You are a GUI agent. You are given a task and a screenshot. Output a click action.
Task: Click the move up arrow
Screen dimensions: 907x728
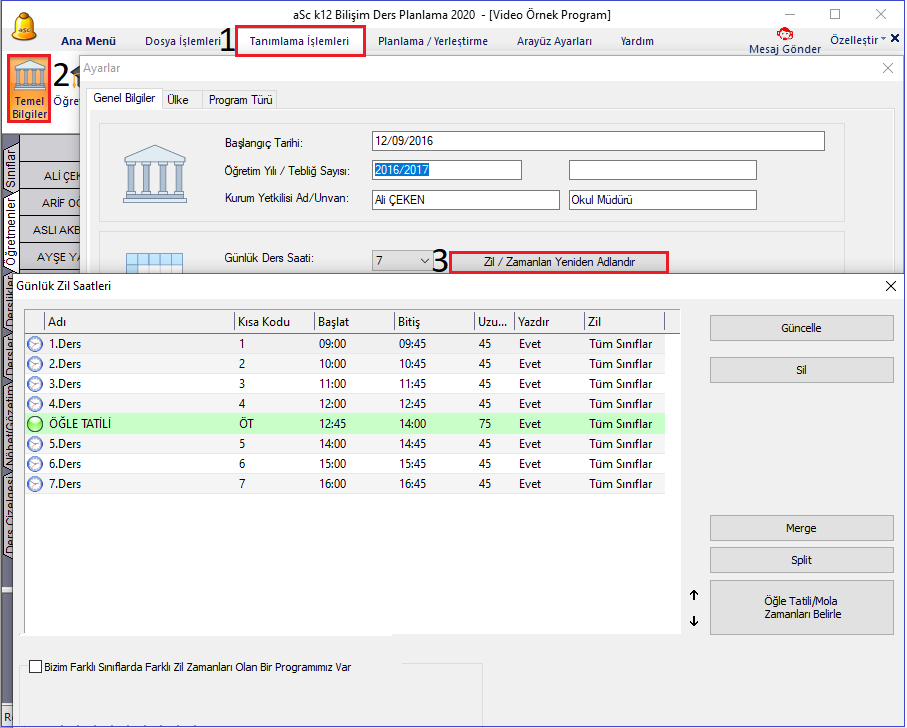point(694,595)
